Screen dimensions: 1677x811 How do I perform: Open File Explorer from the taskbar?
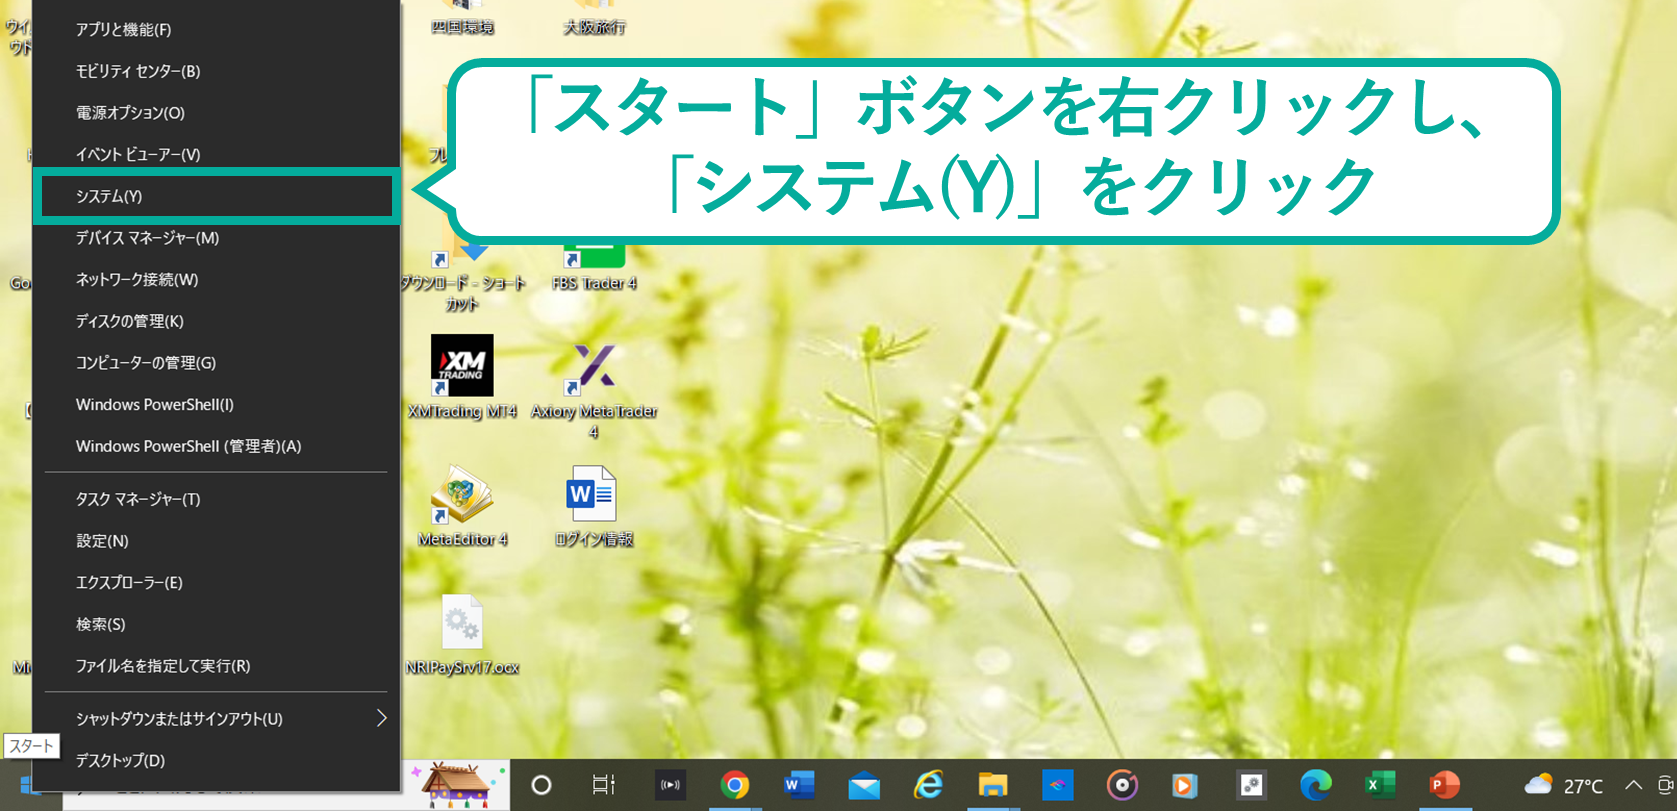(993, 785)
